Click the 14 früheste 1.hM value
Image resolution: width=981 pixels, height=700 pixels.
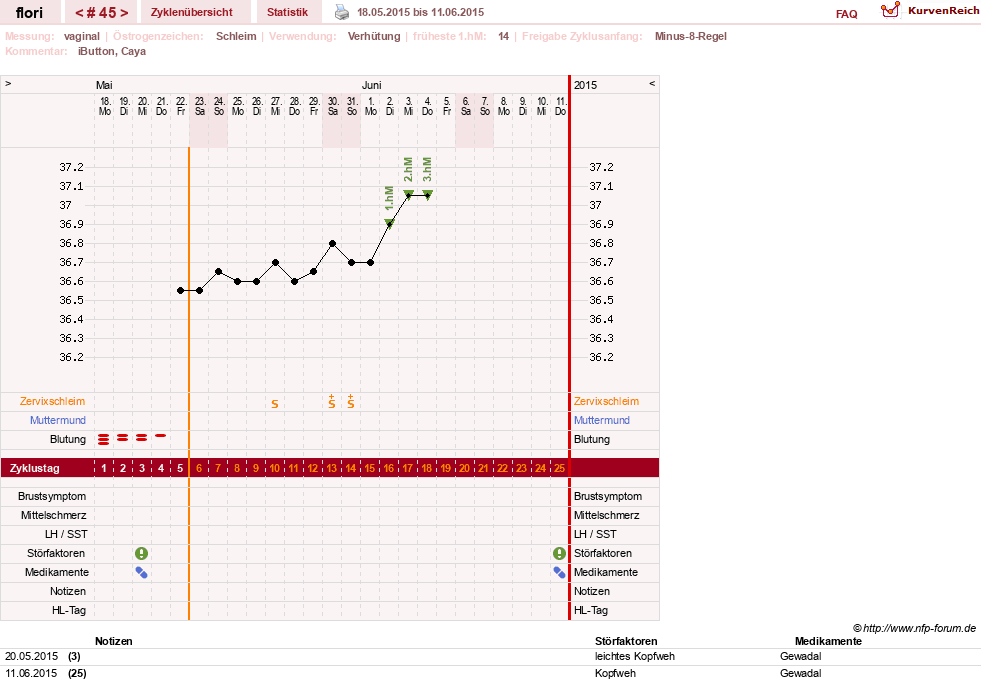pyautogui.click(x=504, y=36)
